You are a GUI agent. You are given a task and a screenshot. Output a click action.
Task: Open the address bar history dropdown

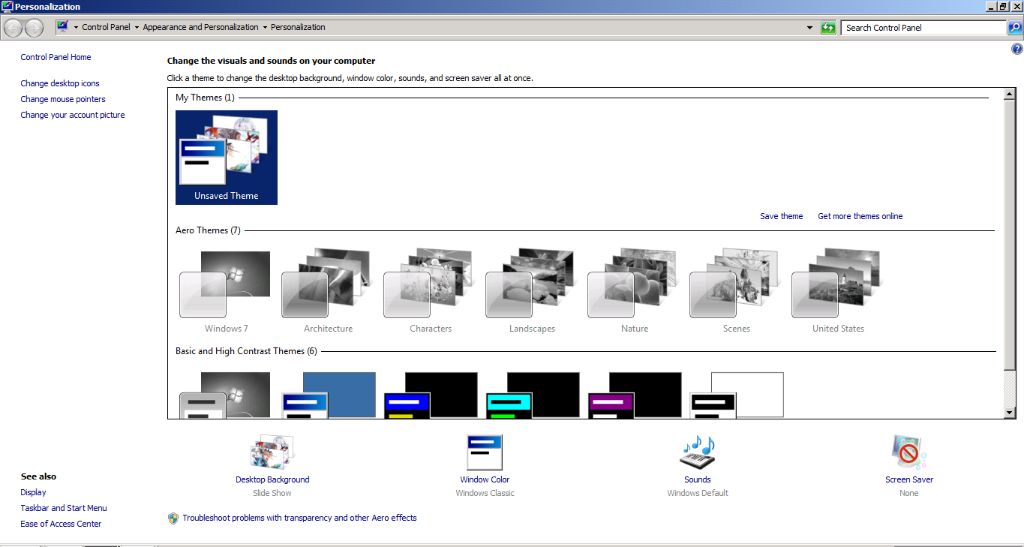tap(810, 27)
